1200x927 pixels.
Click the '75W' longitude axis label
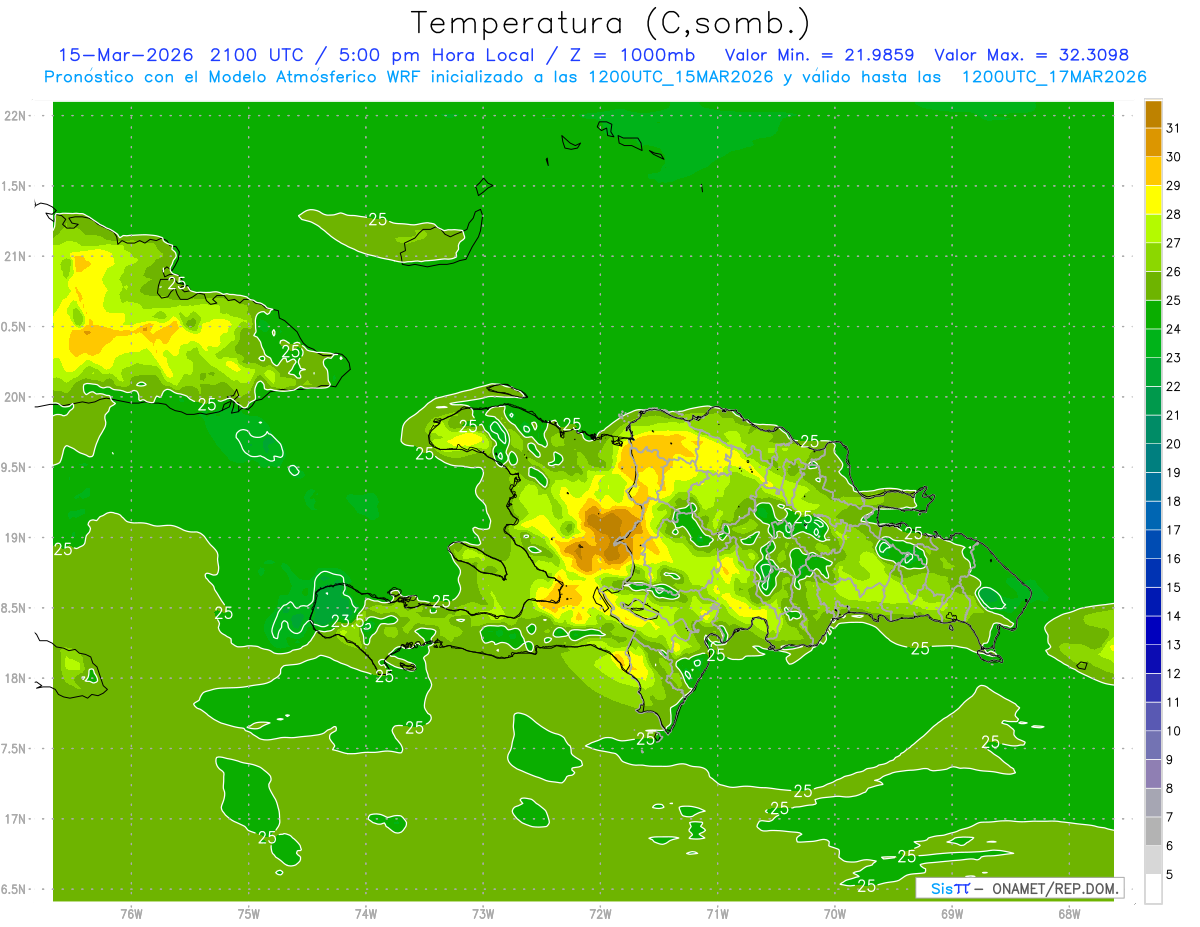248,914
